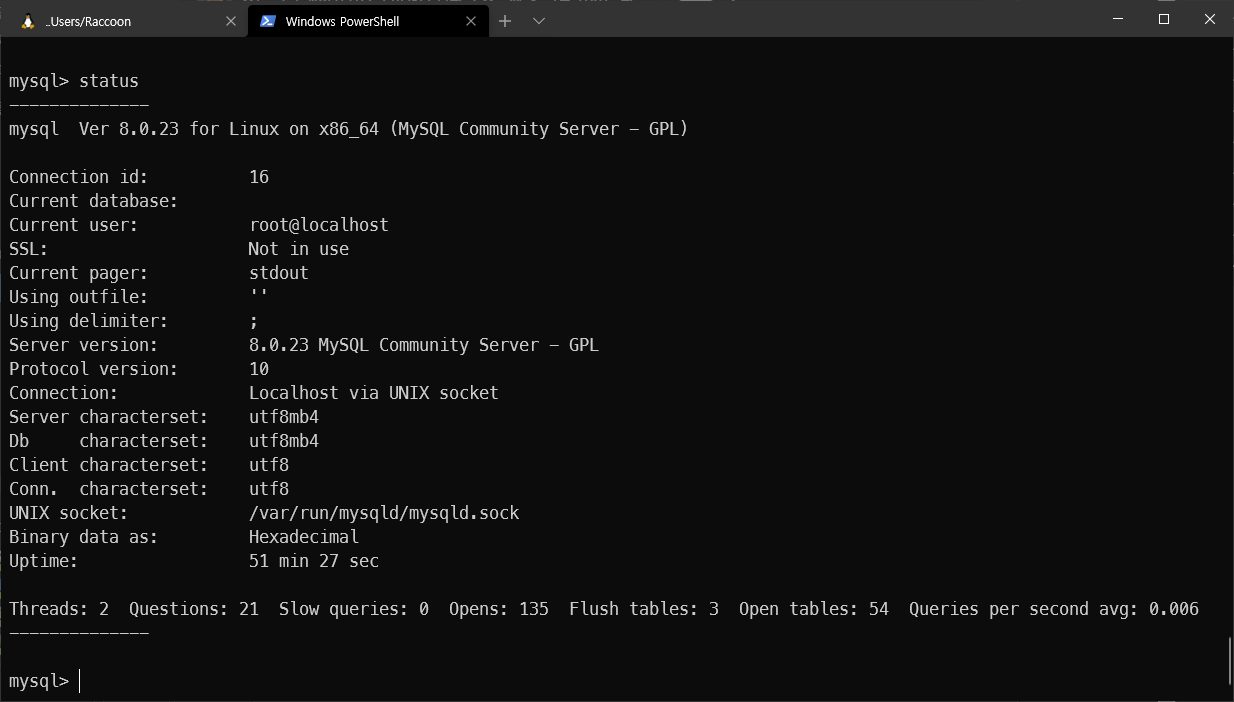This screenshot has width=1234, height=702.
Task: Close the terminal window
Action: pos(1210,19)
